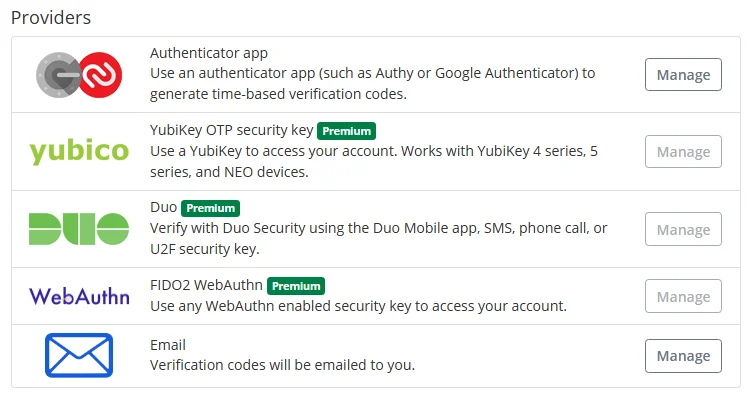Click the Duo provider title
756x400 pixels.
point(163,207)
